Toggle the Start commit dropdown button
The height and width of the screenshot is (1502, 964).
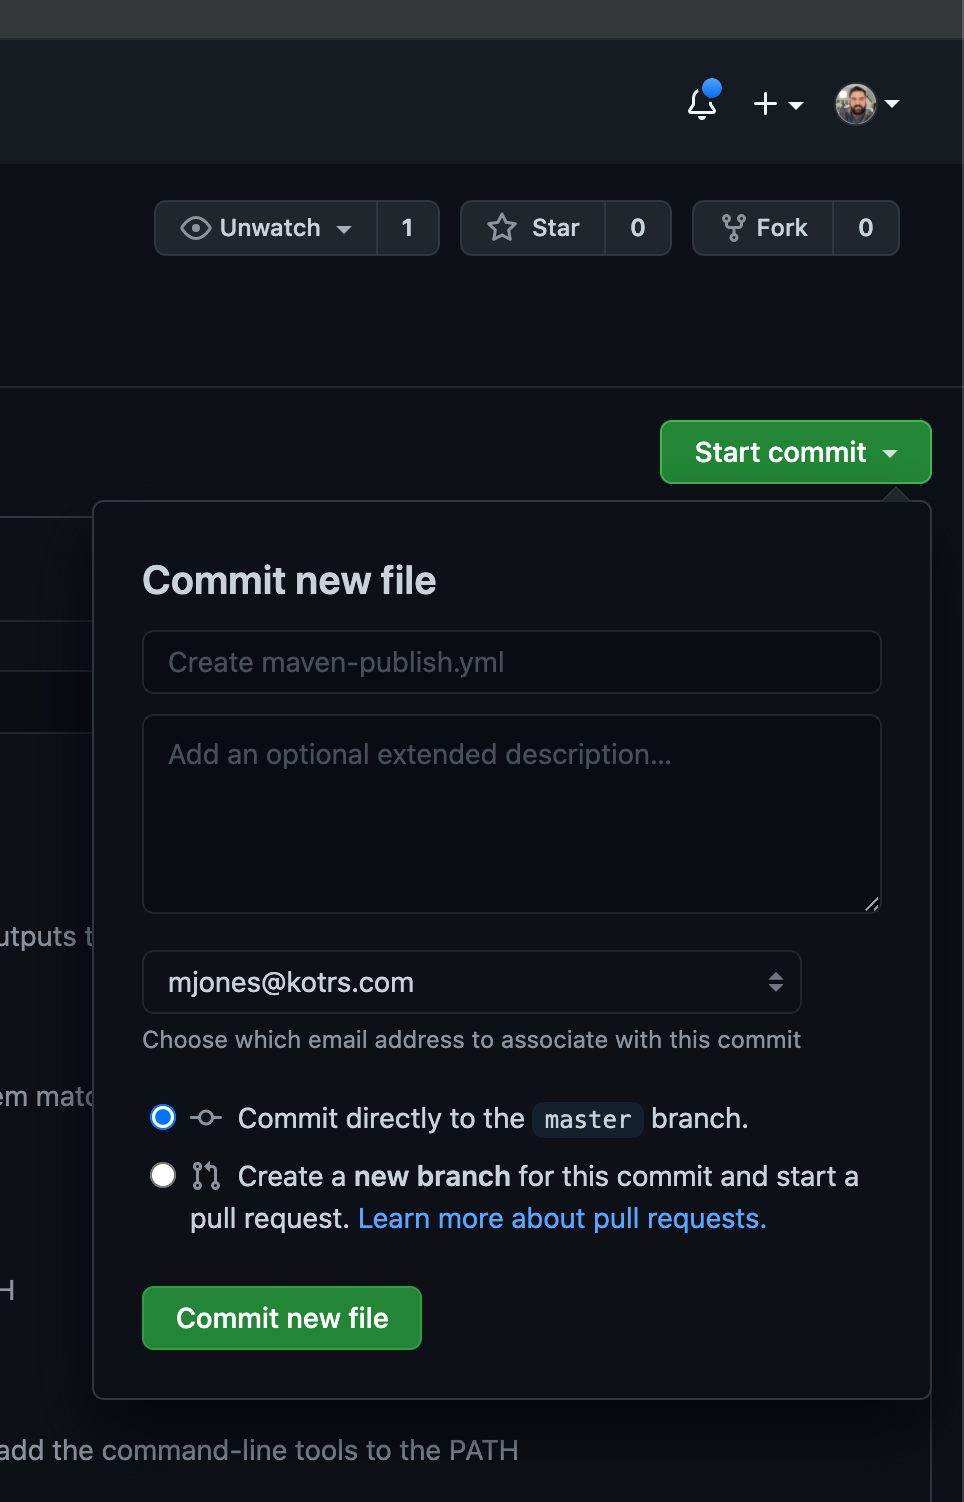[795, 452]
